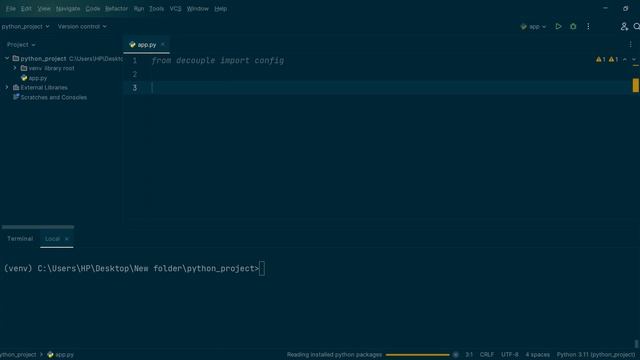The image size is (640, 360).
Task: Open the Project view dropdown
Action: (x=21, y=44)
